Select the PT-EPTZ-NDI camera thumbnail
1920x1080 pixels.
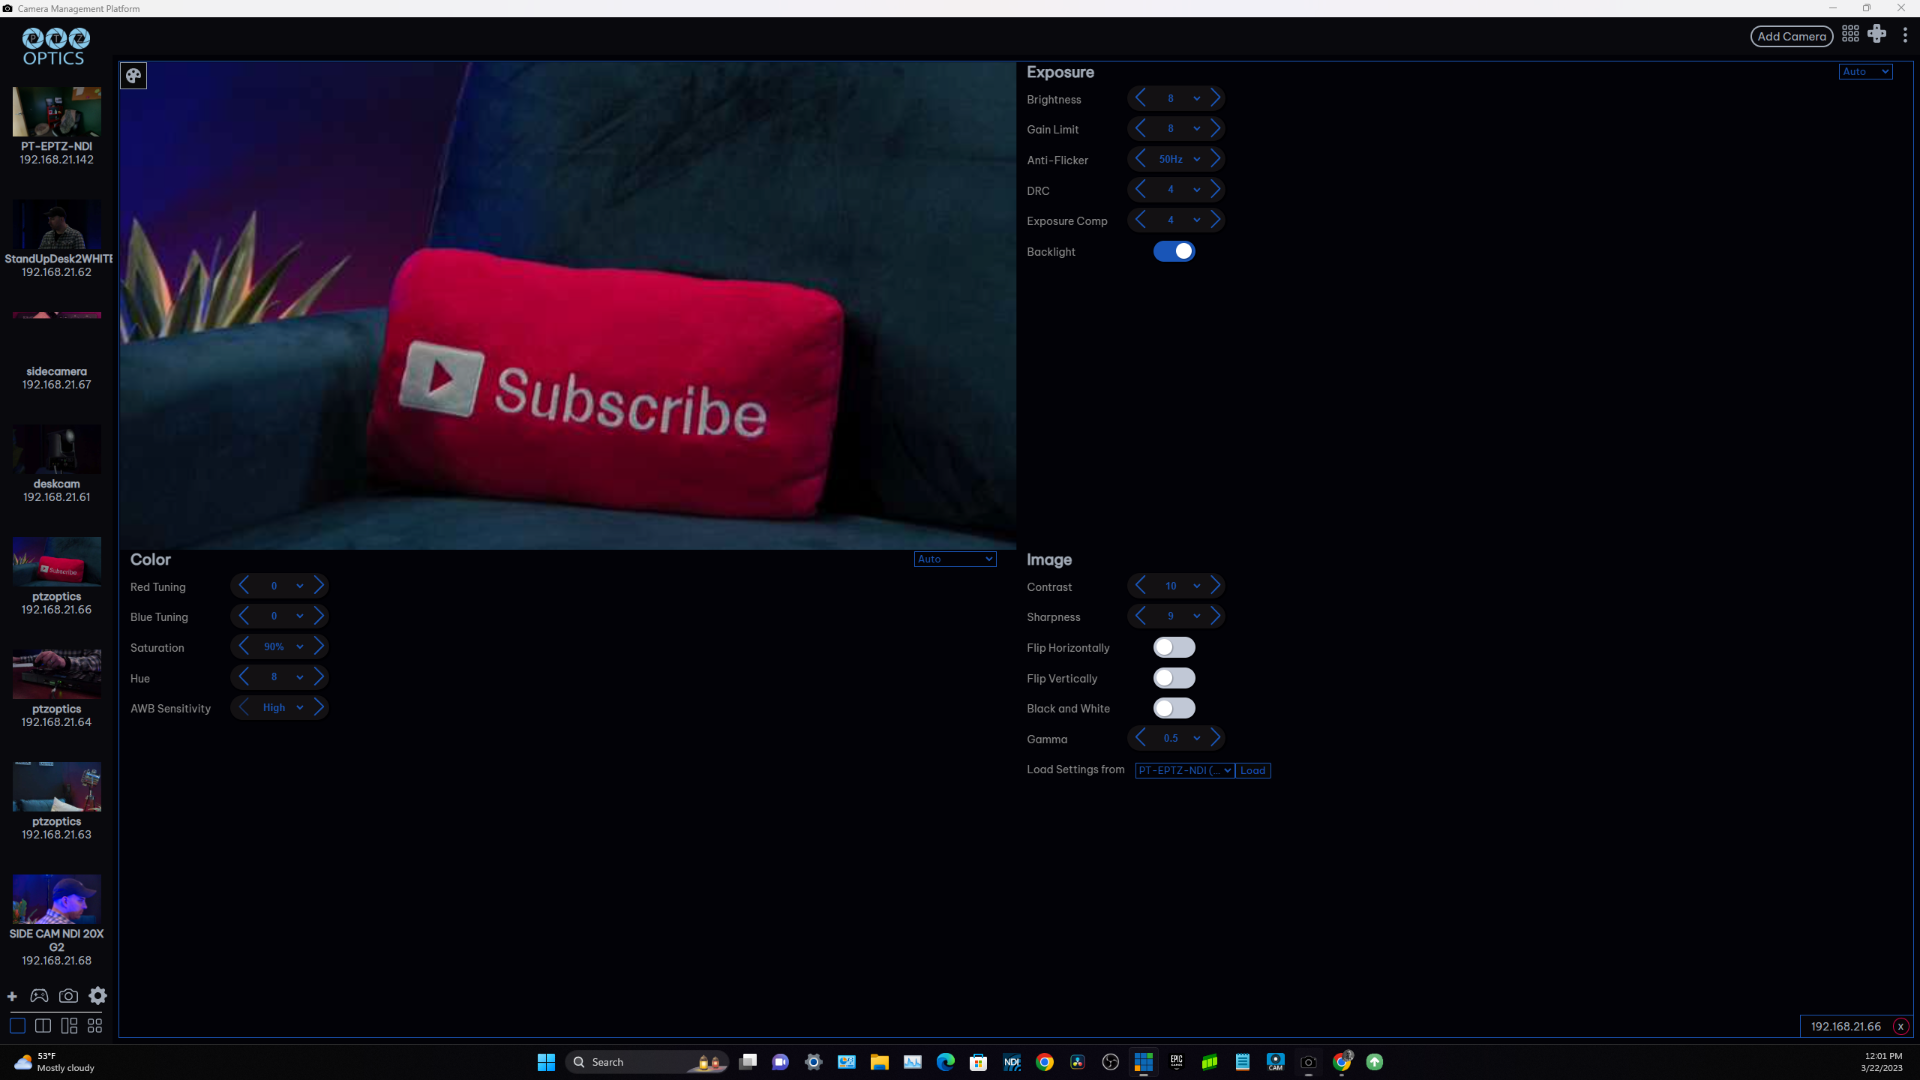(x=57, y=112)
